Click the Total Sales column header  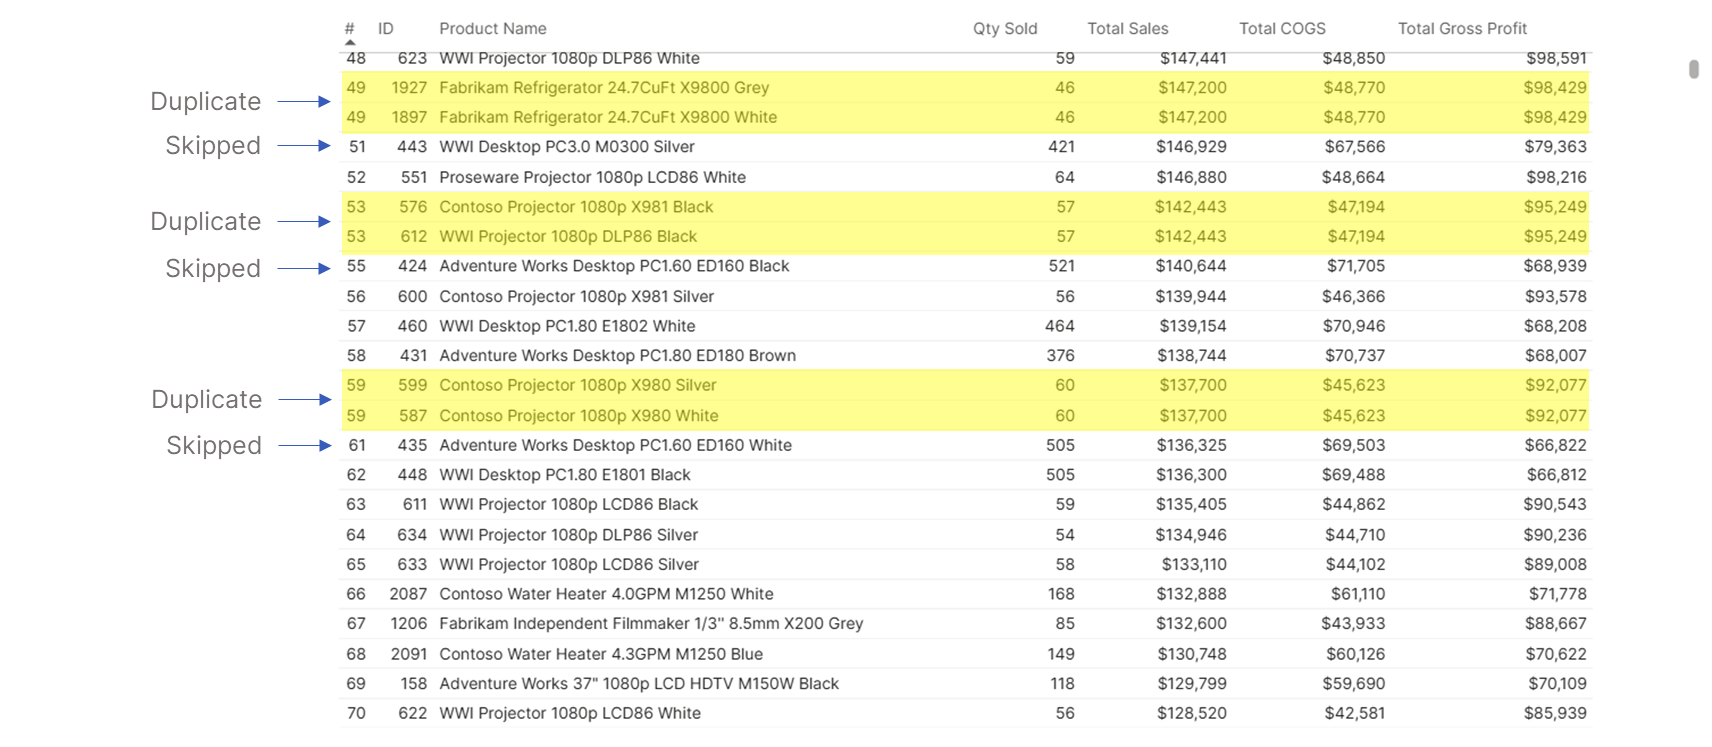[x=1128, y=29]
